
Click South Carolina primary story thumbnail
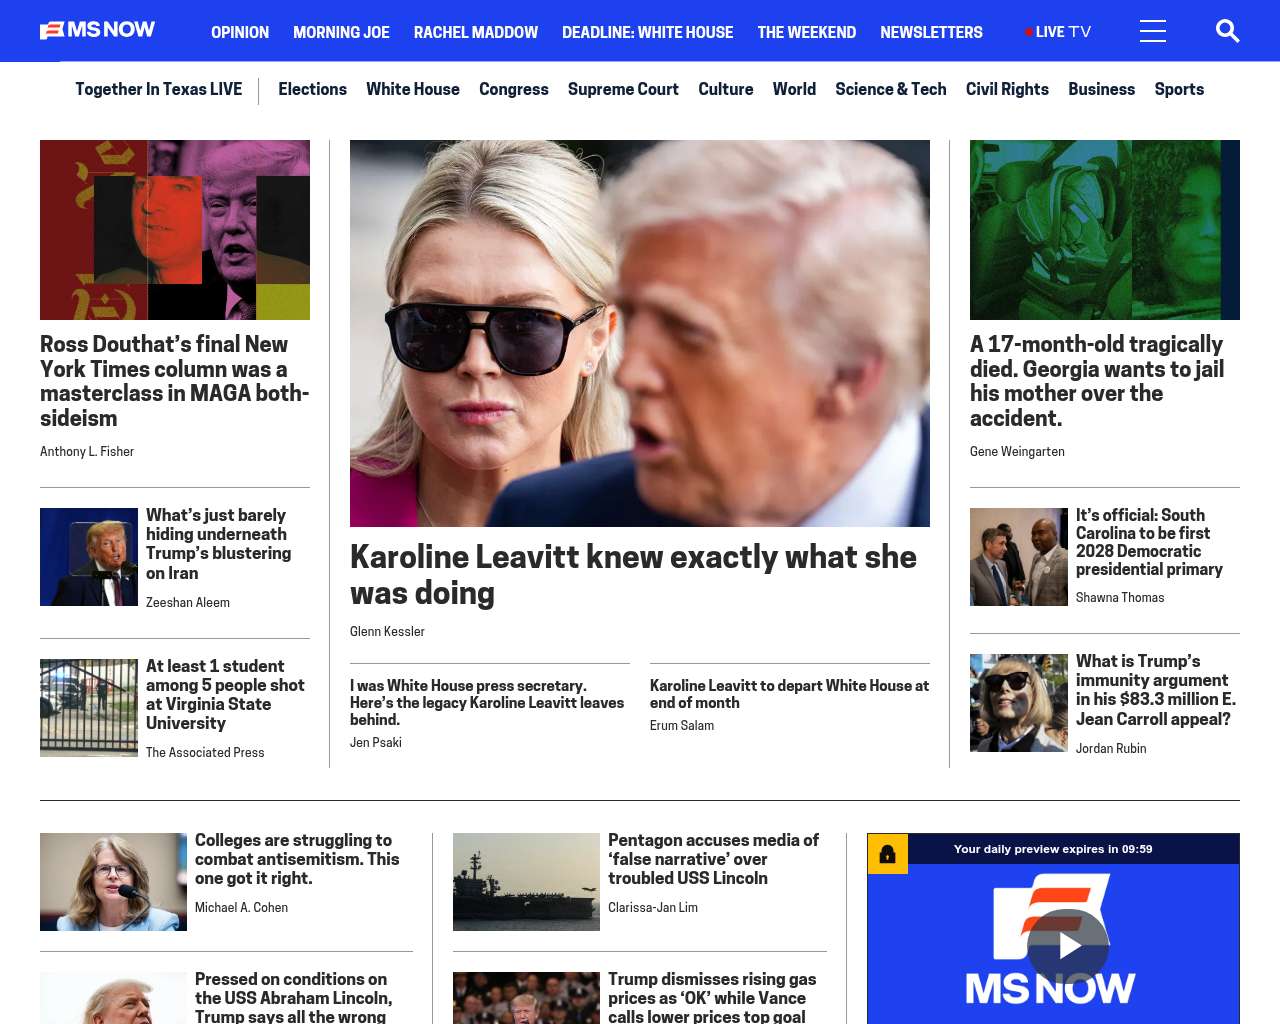tap(1019, 557)
